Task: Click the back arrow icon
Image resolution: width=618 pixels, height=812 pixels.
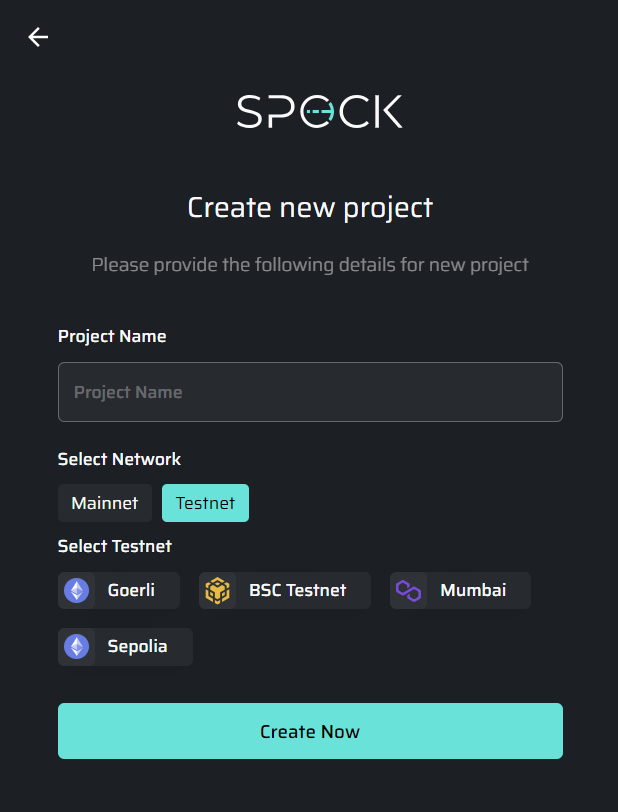Action: [x=38, y=37]
